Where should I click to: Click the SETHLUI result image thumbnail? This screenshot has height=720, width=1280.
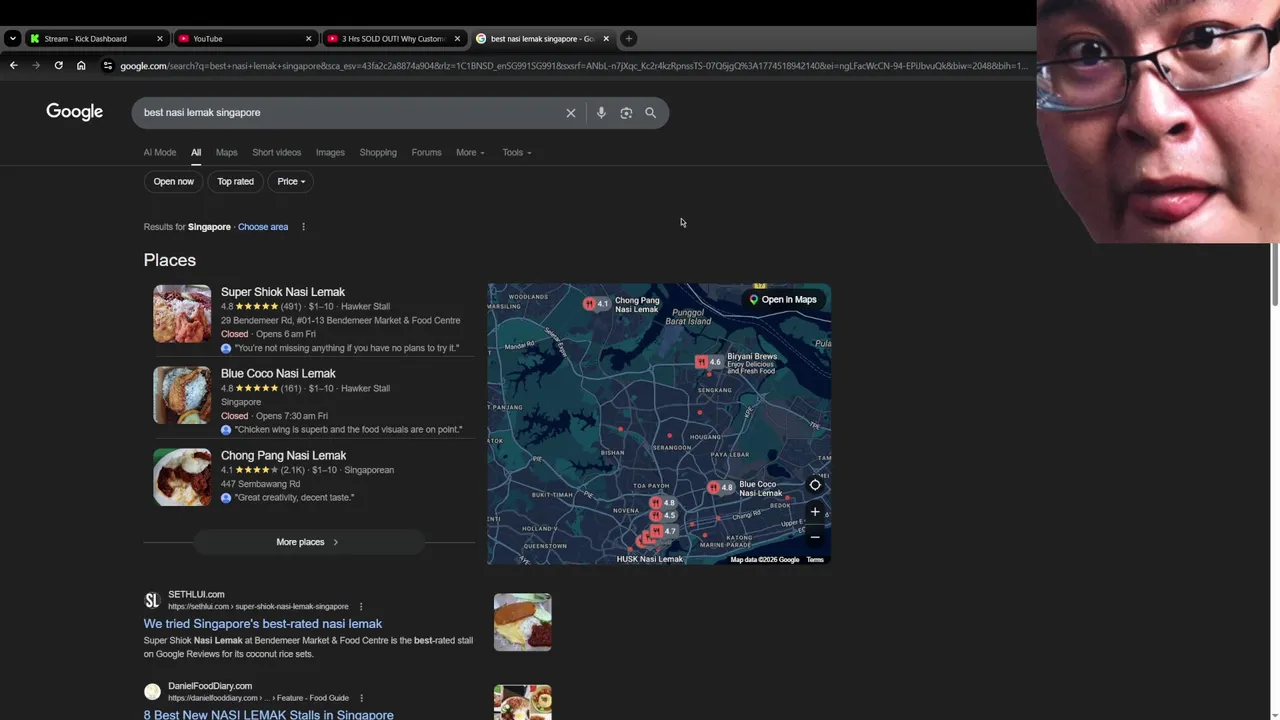tap(522, 622)
